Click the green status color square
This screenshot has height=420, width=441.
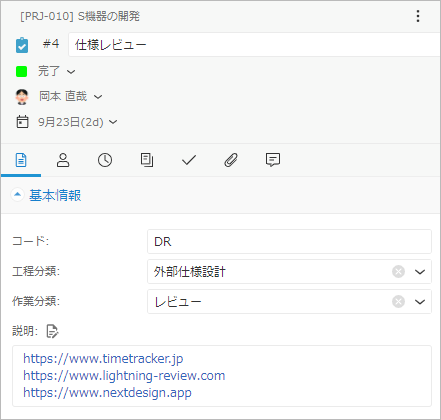[22, 71]
